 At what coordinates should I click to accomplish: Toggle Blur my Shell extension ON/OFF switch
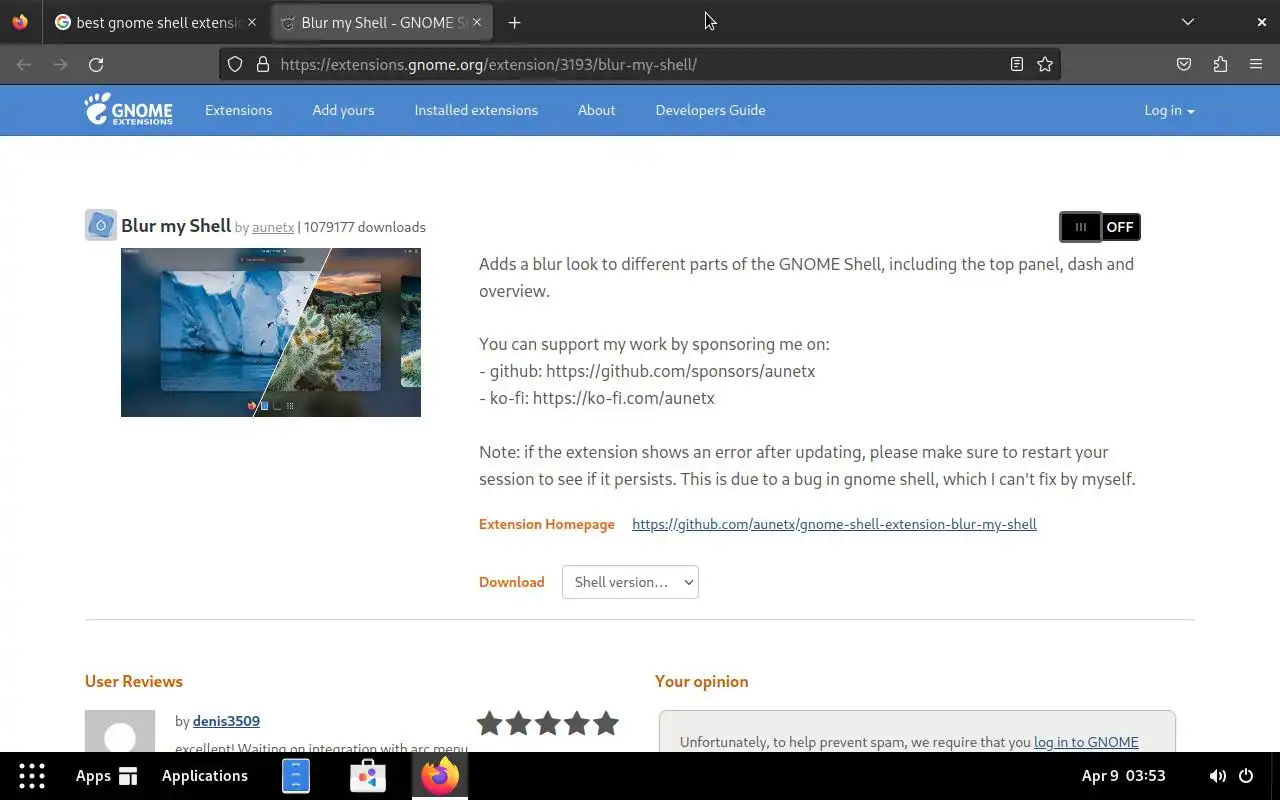(x=1100, y=227)
